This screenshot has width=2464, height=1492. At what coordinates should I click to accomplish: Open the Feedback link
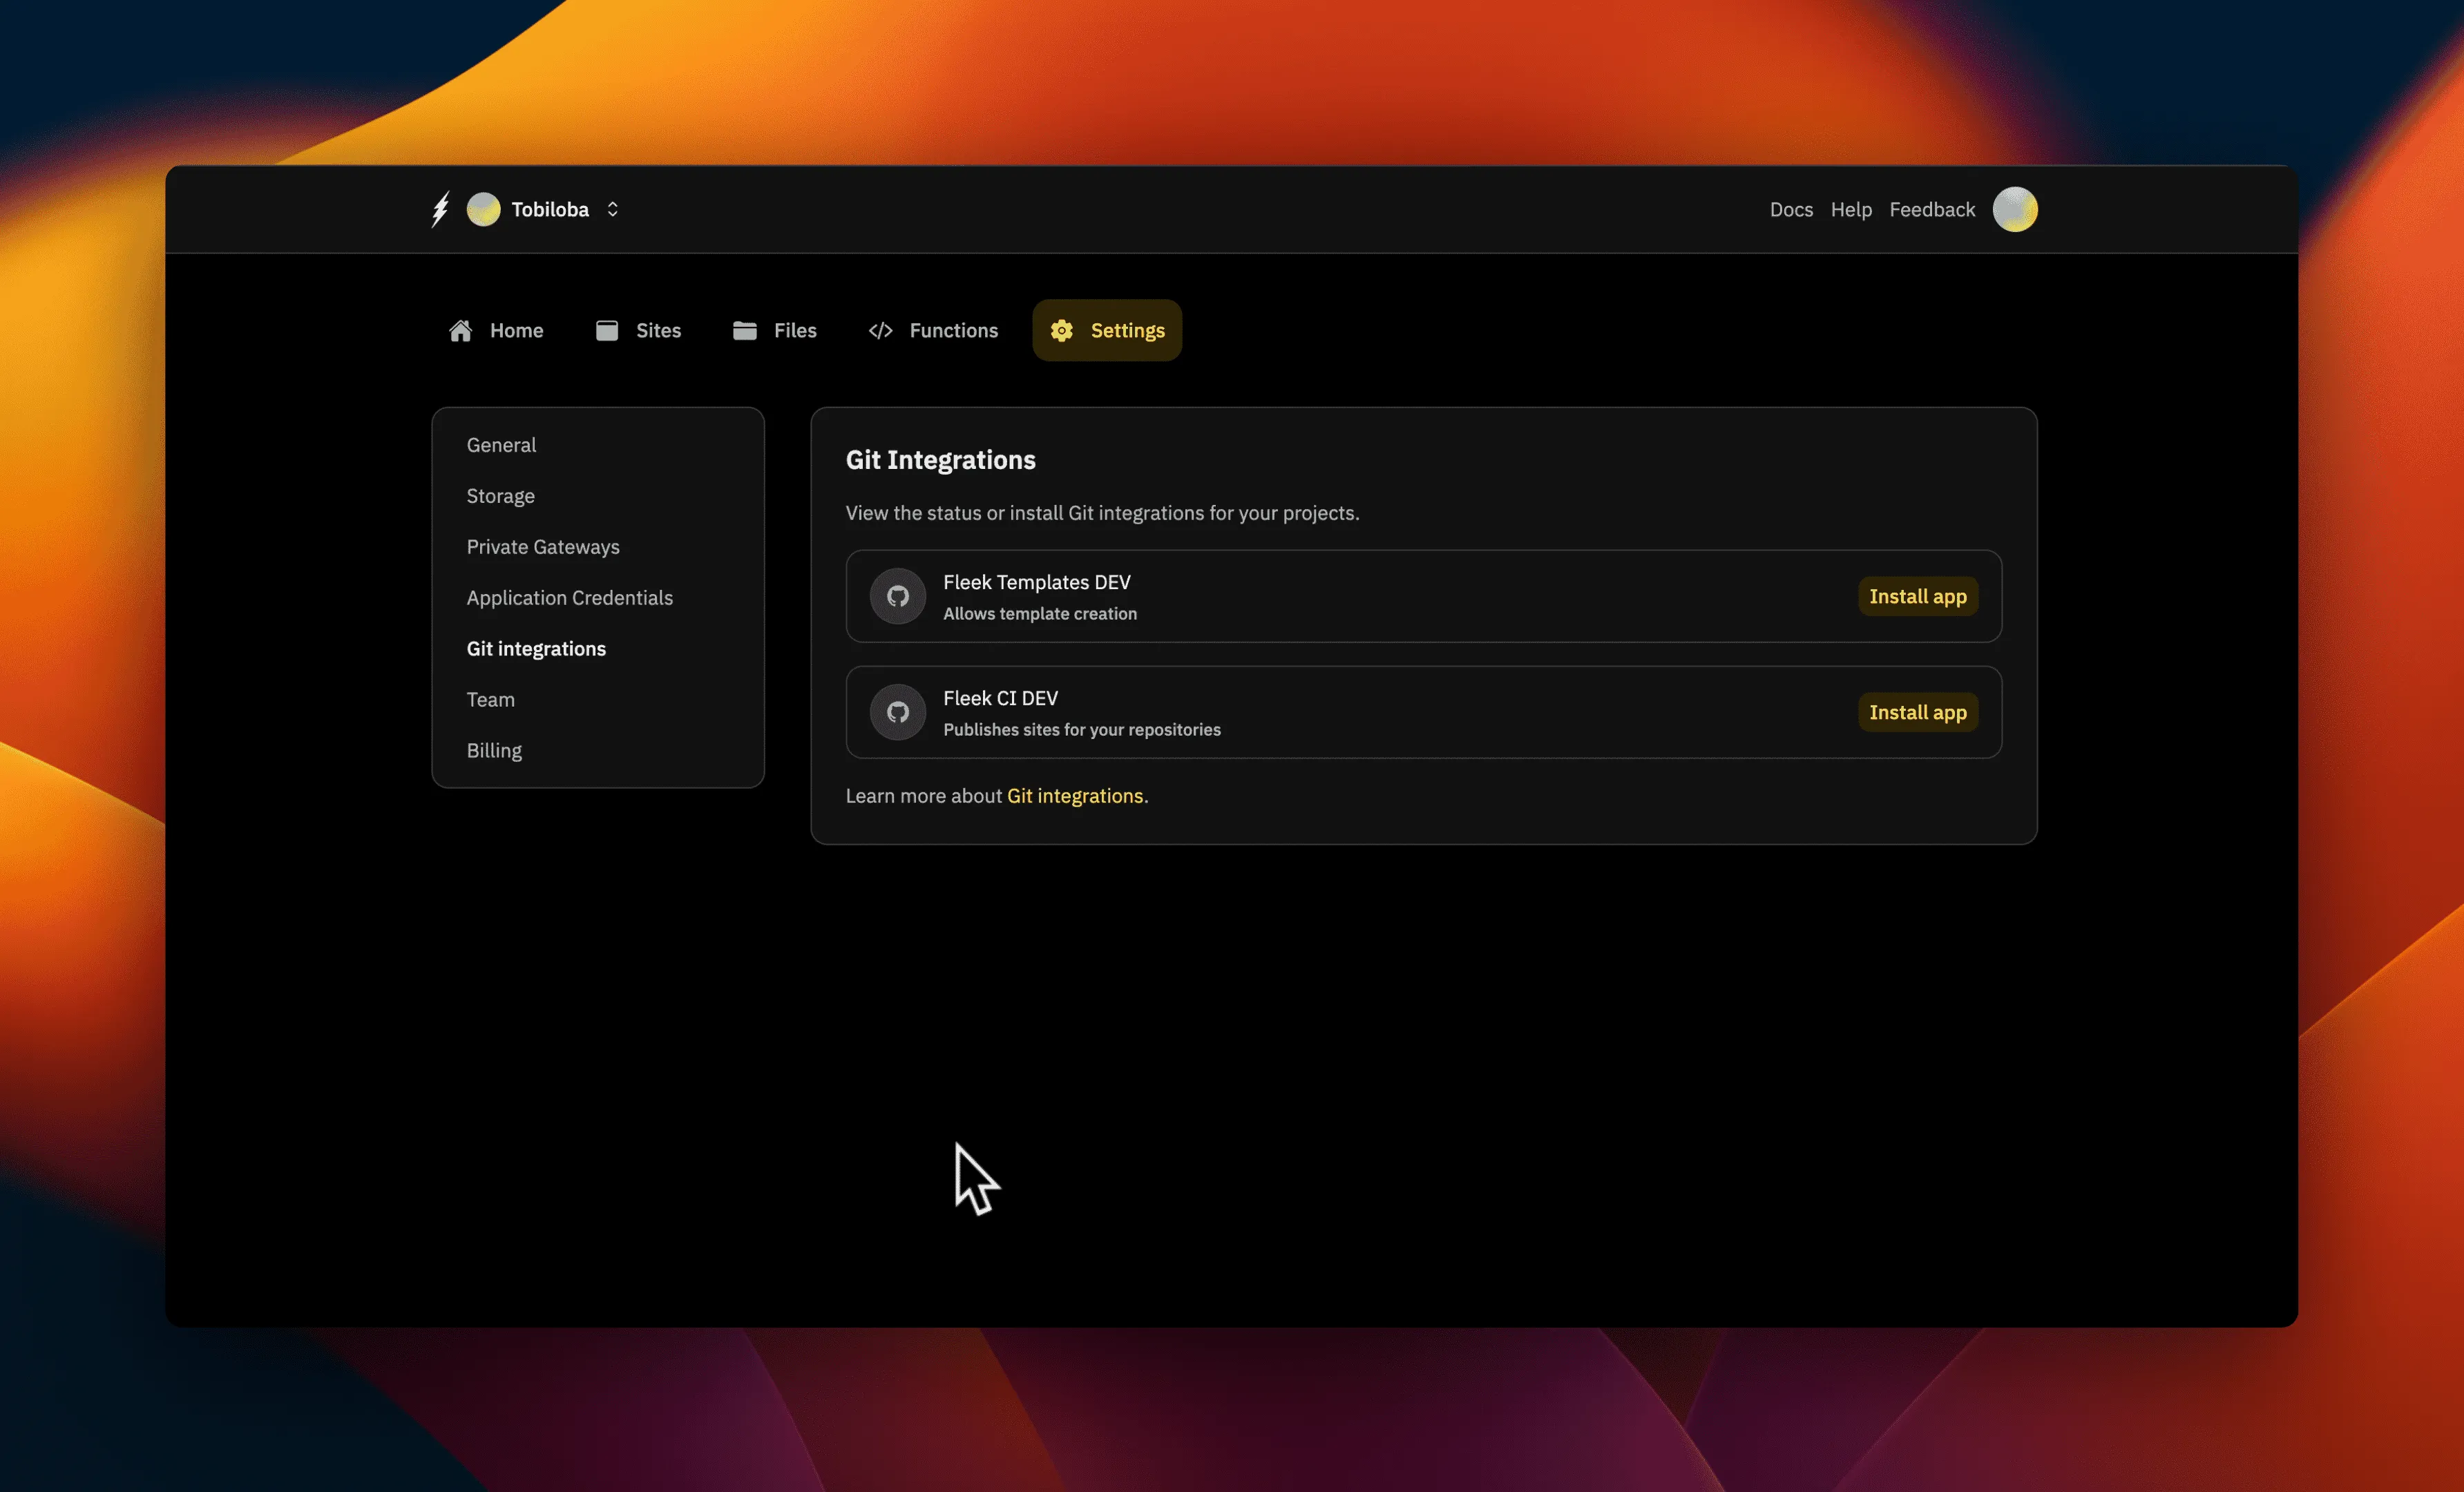tap(1932, 209)
